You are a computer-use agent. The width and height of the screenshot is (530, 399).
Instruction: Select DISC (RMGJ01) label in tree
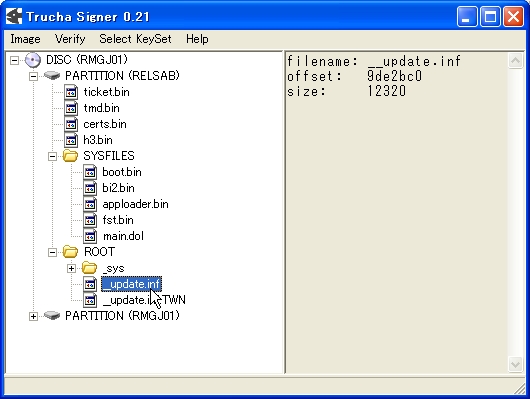tap(87, 60)
